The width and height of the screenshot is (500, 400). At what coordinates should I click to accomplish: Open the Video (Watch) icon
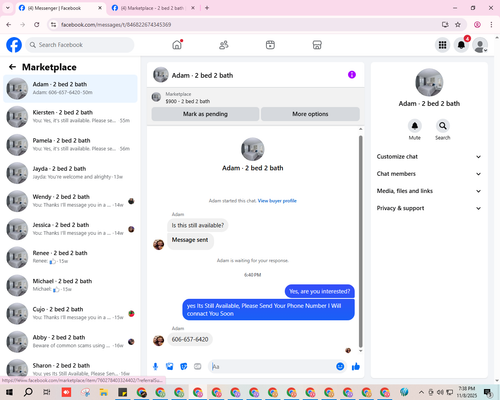point(270,45)
